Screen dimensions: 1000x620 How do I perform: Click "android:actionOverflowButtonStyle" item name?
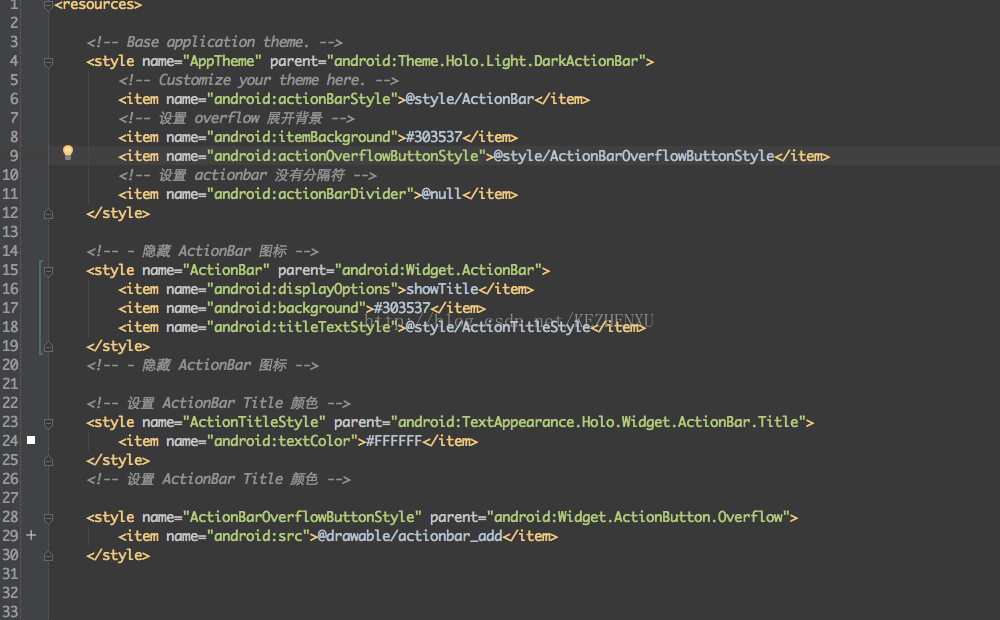(346, 156)
